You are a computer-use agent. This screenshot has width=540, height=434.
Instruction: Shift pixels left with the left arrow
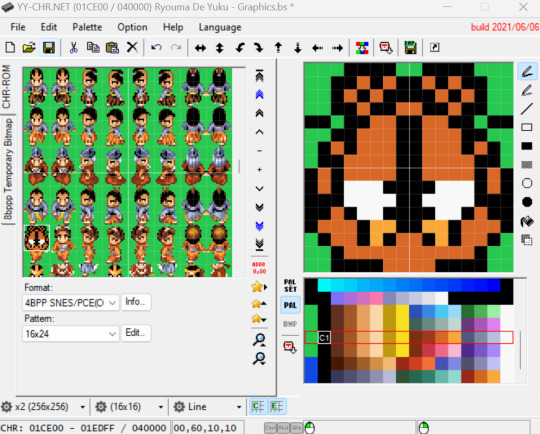[318, 48]
